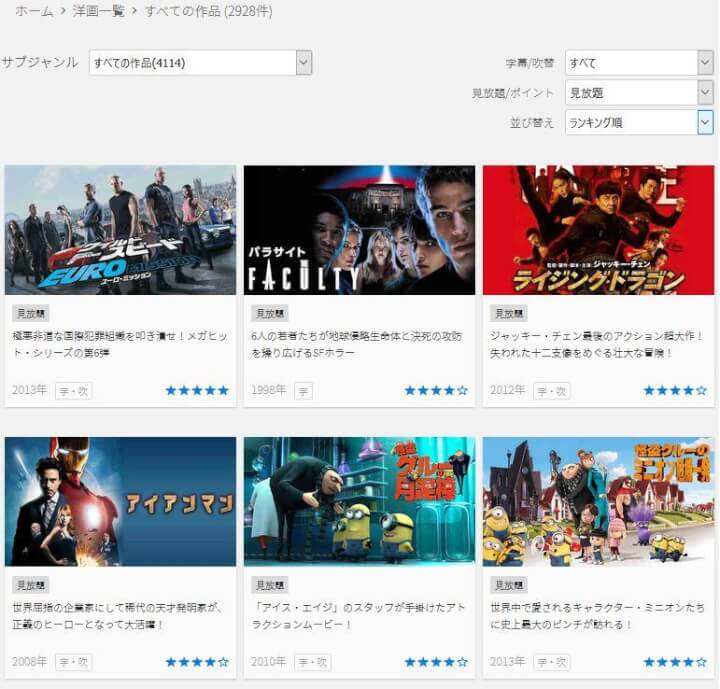Click 見放題 badge on ミニオン危機一発 card
Viewport: 720px width, 689px height.
tap(509, 585)
